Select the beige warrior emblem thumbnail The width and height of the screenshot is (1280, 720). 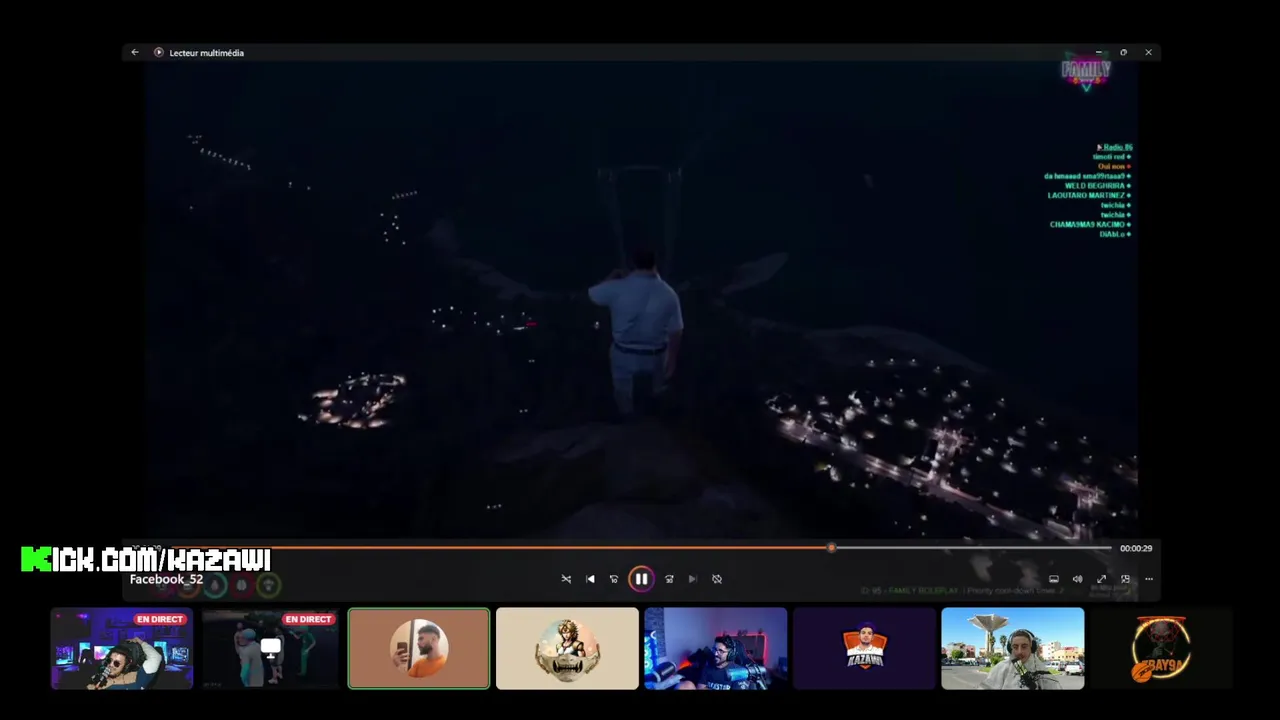point(567,649)
